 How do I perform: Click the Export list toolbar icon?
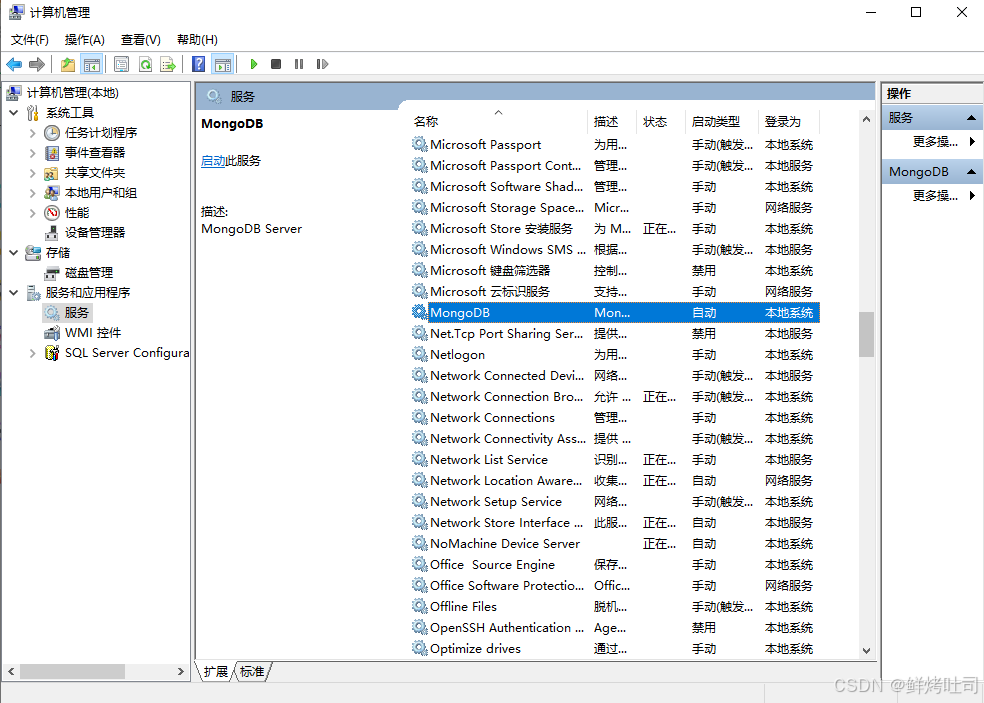click(x=168, y=64)
